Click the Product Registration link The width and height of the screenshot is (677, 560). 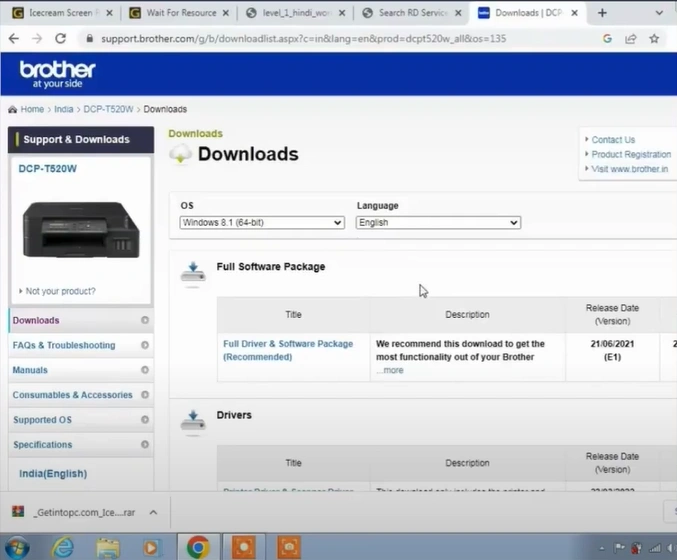click(630, 155)
